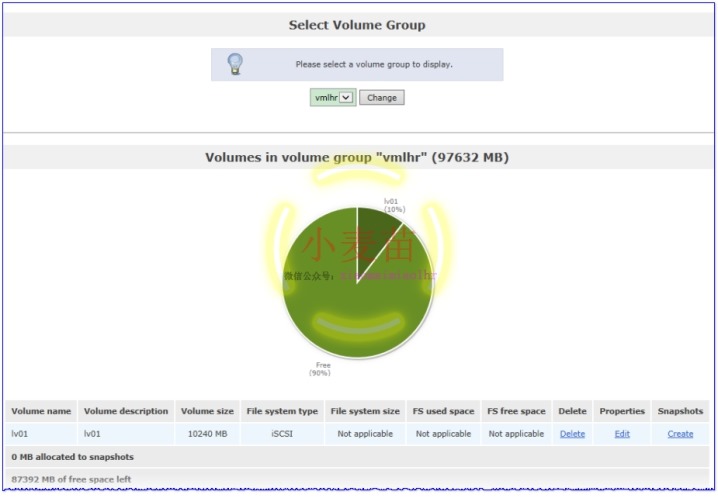The image size is (718, 499).
Task: Click the Volume description column header
Action: tap(126, 411)
